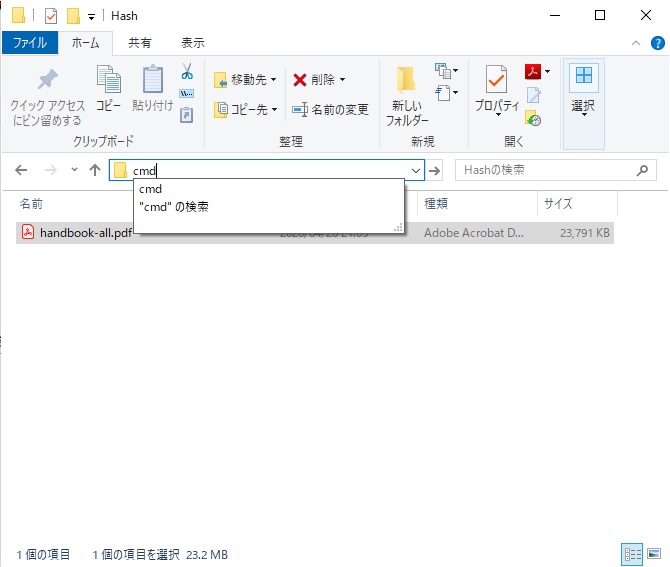The width and height of the screenshot is (670, 567).
Task: Expand the address bar history dropdown
Action: (x=416, y=171)
